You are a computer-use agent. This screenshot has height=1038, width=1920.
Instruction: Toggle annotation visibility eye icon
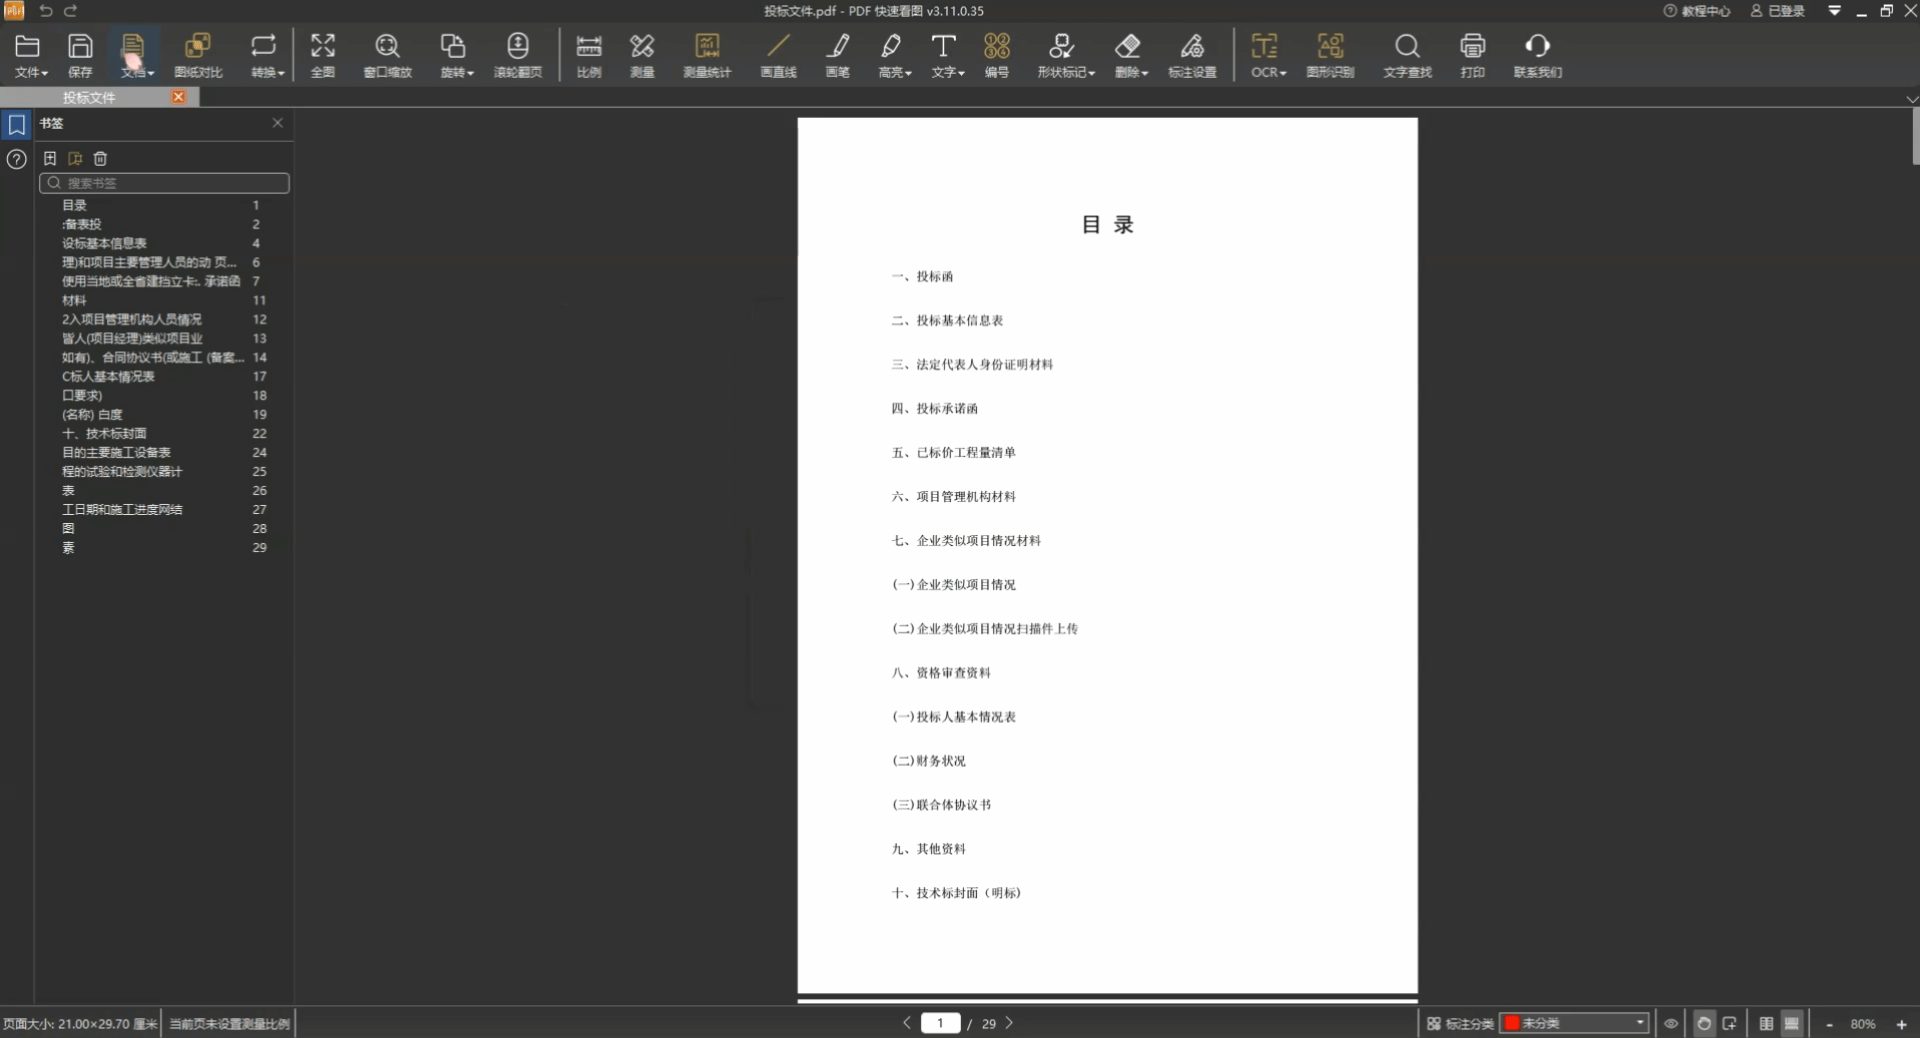(1670, 1023)
